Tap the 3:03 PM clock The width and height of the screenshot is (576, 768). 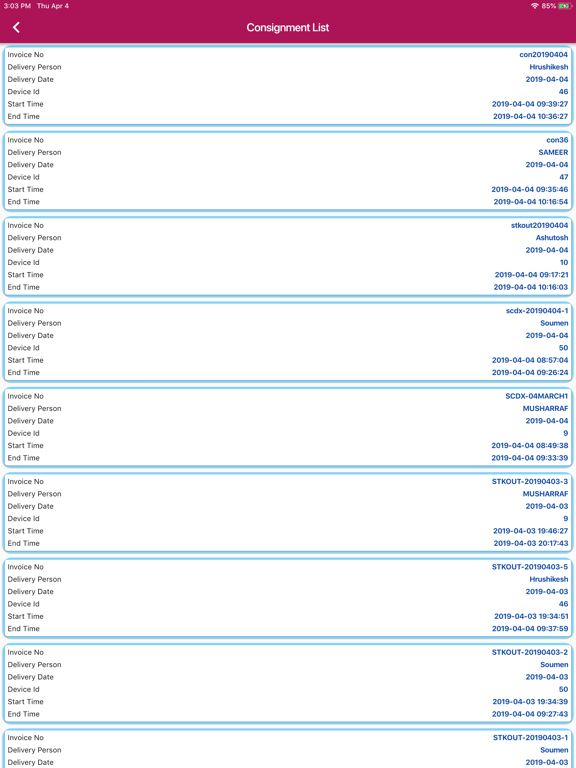17,6
